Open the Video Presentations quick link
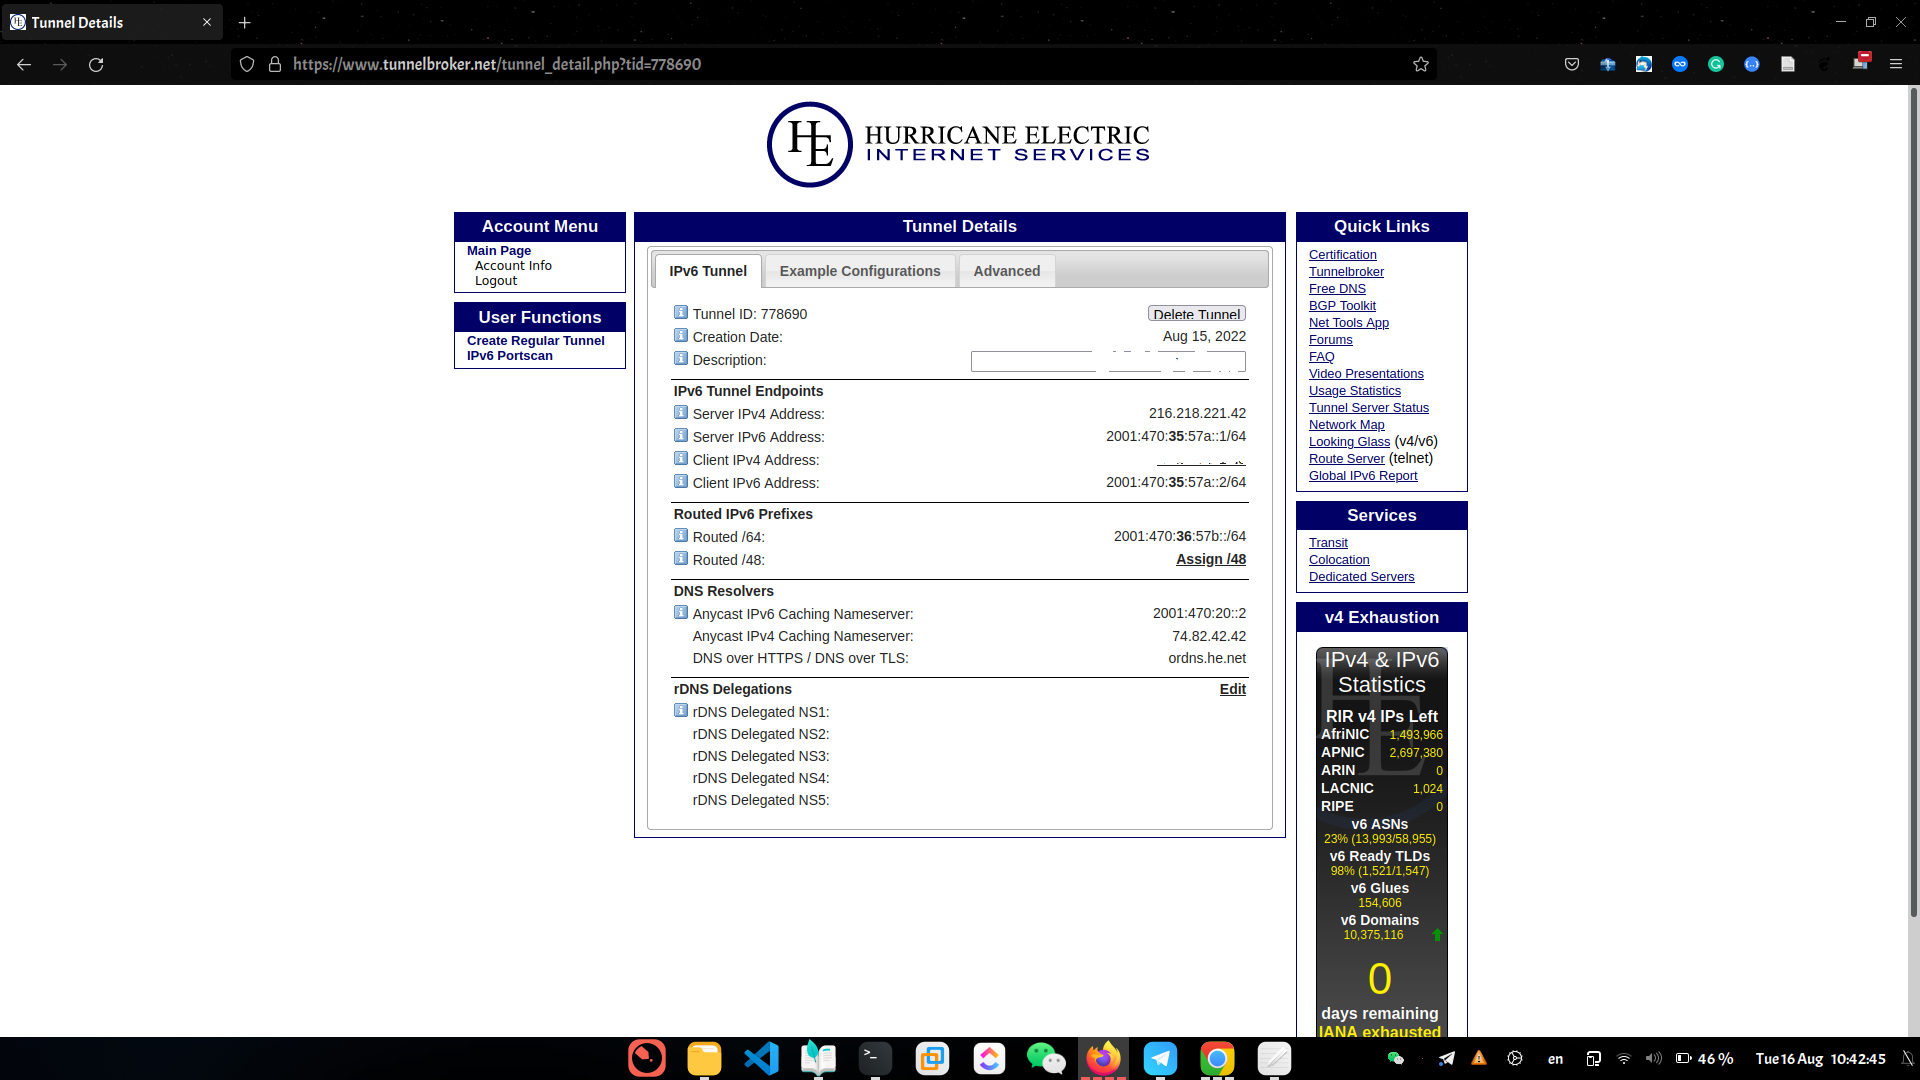The height and width of the screenshot is (1080, 1920). (x=1366, y=374)
